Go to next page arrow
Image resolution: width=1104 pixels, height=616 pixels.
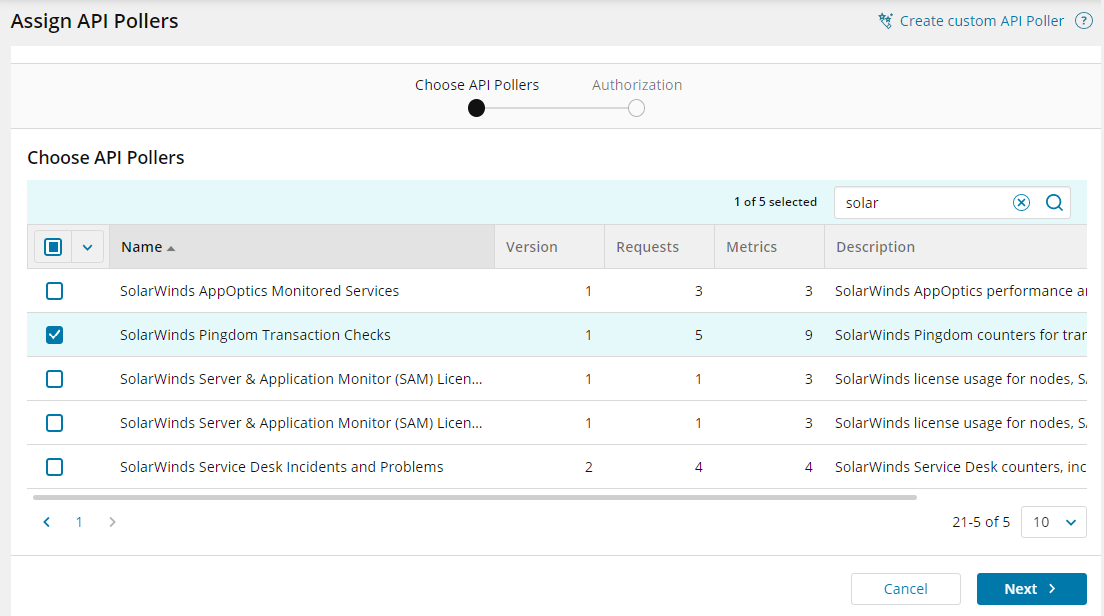[112, 522]
